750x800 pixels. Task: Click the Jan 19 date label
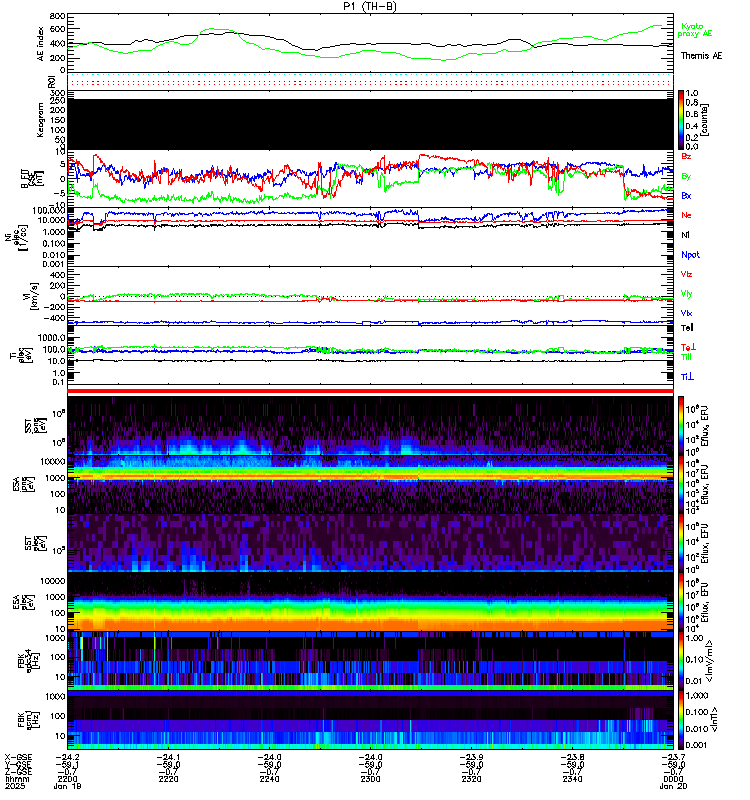(x=67, y=786)
